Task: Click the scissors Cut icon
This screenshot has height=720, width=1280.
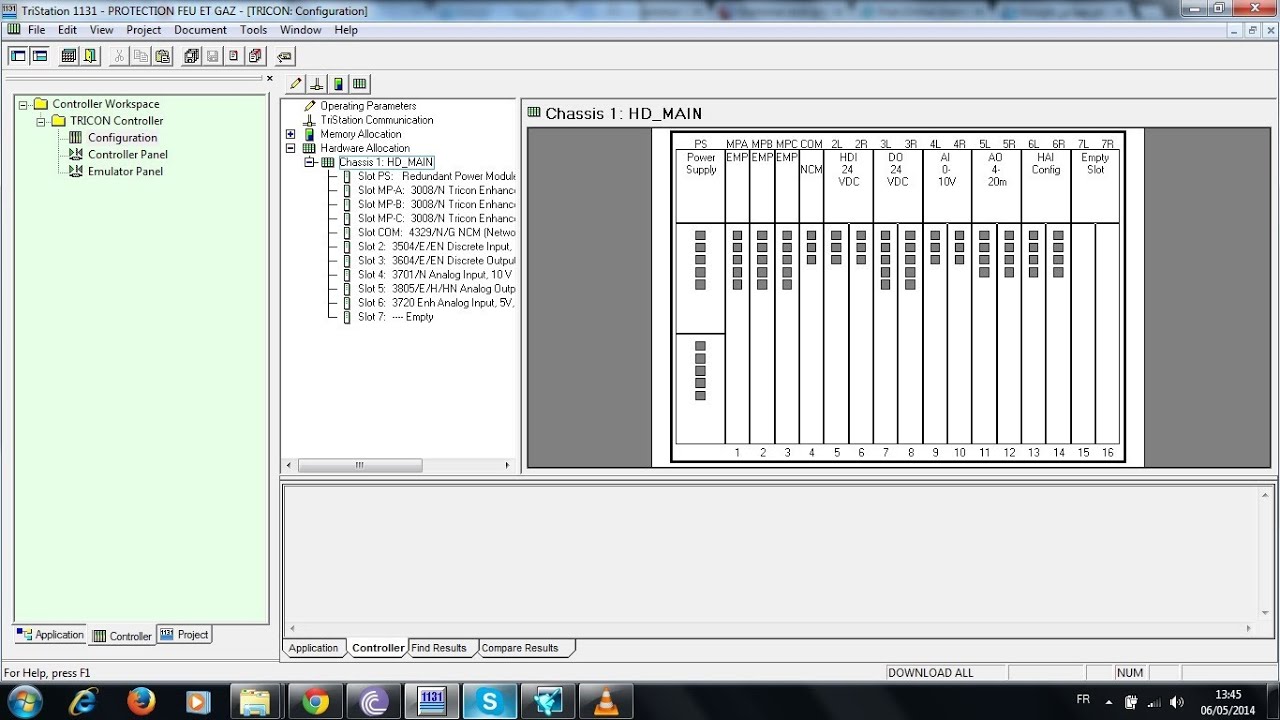Action: point(119,56)
